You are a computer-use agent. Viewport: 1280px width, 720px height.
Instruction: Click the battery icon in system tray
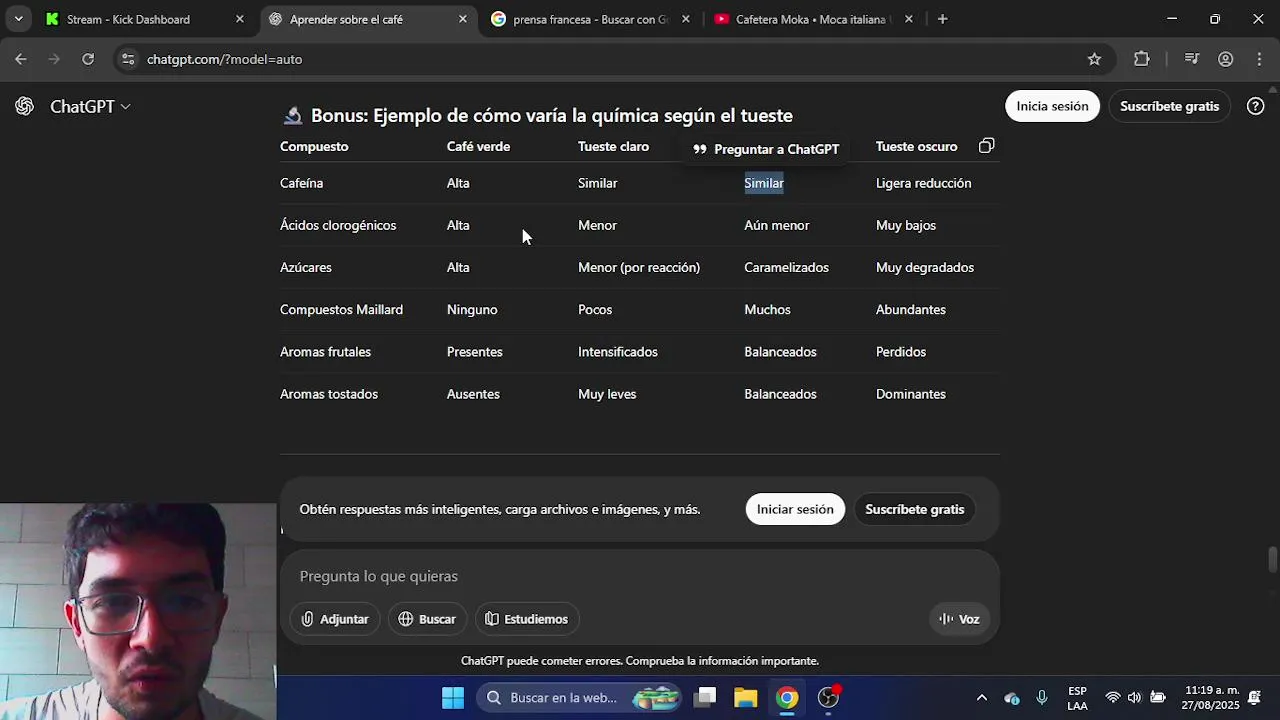click(1158, 698)
